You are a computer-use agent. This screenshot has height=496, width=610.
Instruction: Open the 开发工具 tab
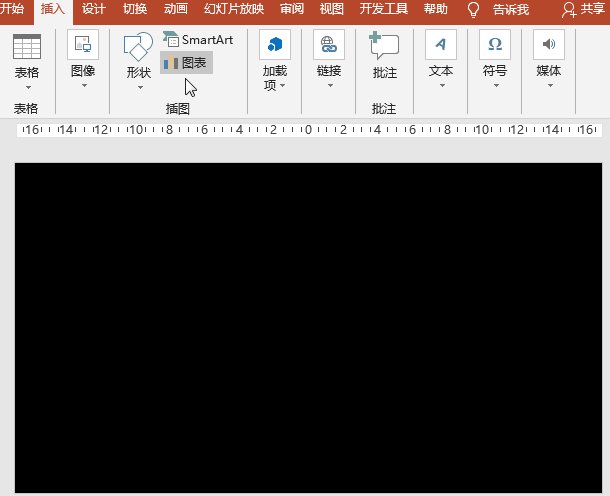[384, 9]
